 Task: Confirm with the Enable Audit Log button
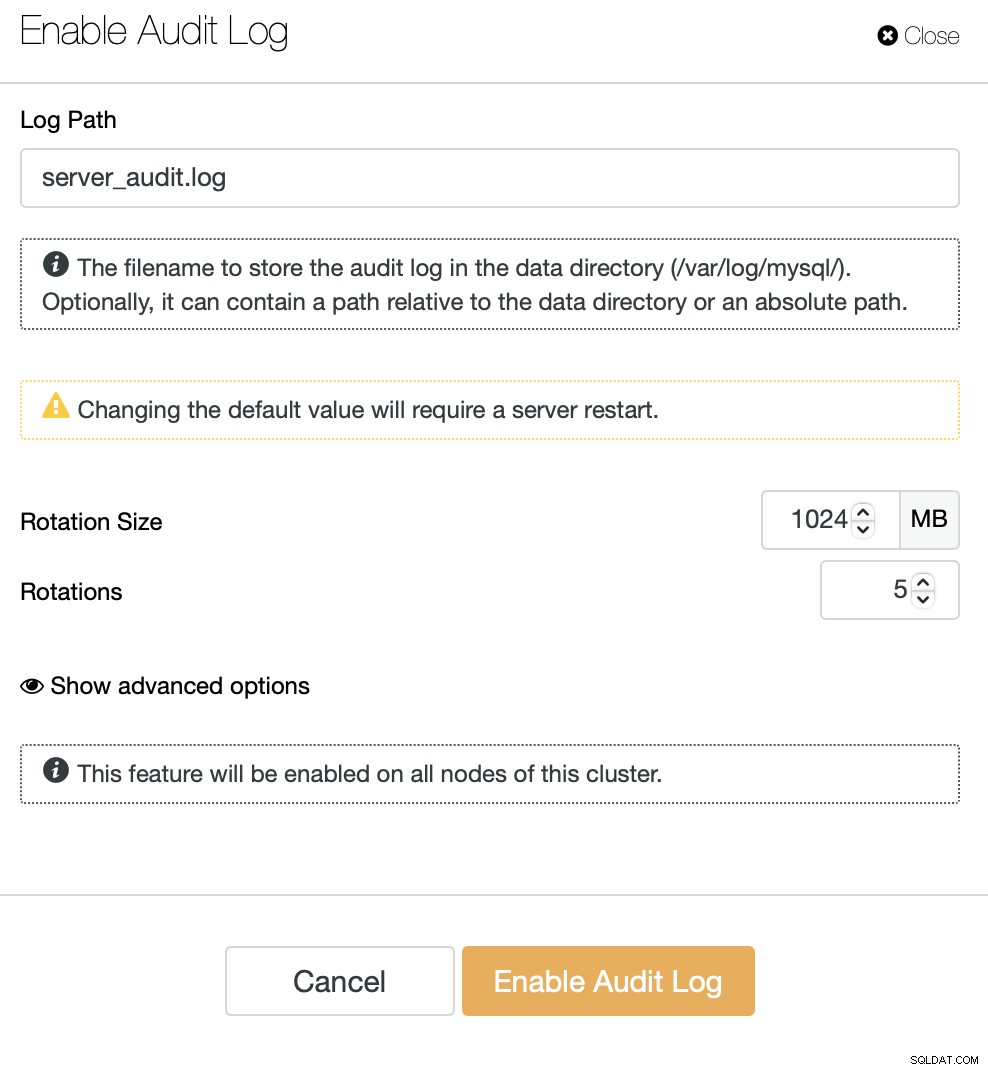point(609,981)
